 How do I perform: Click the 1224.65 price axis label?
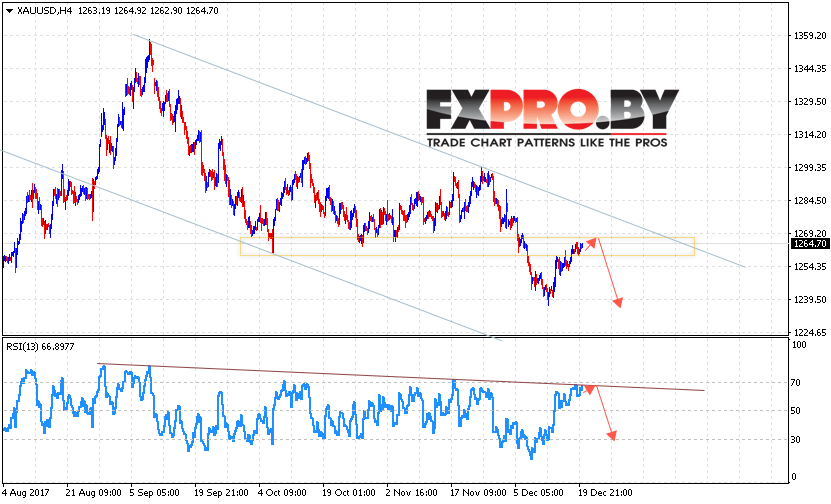[x=809, y=332]
